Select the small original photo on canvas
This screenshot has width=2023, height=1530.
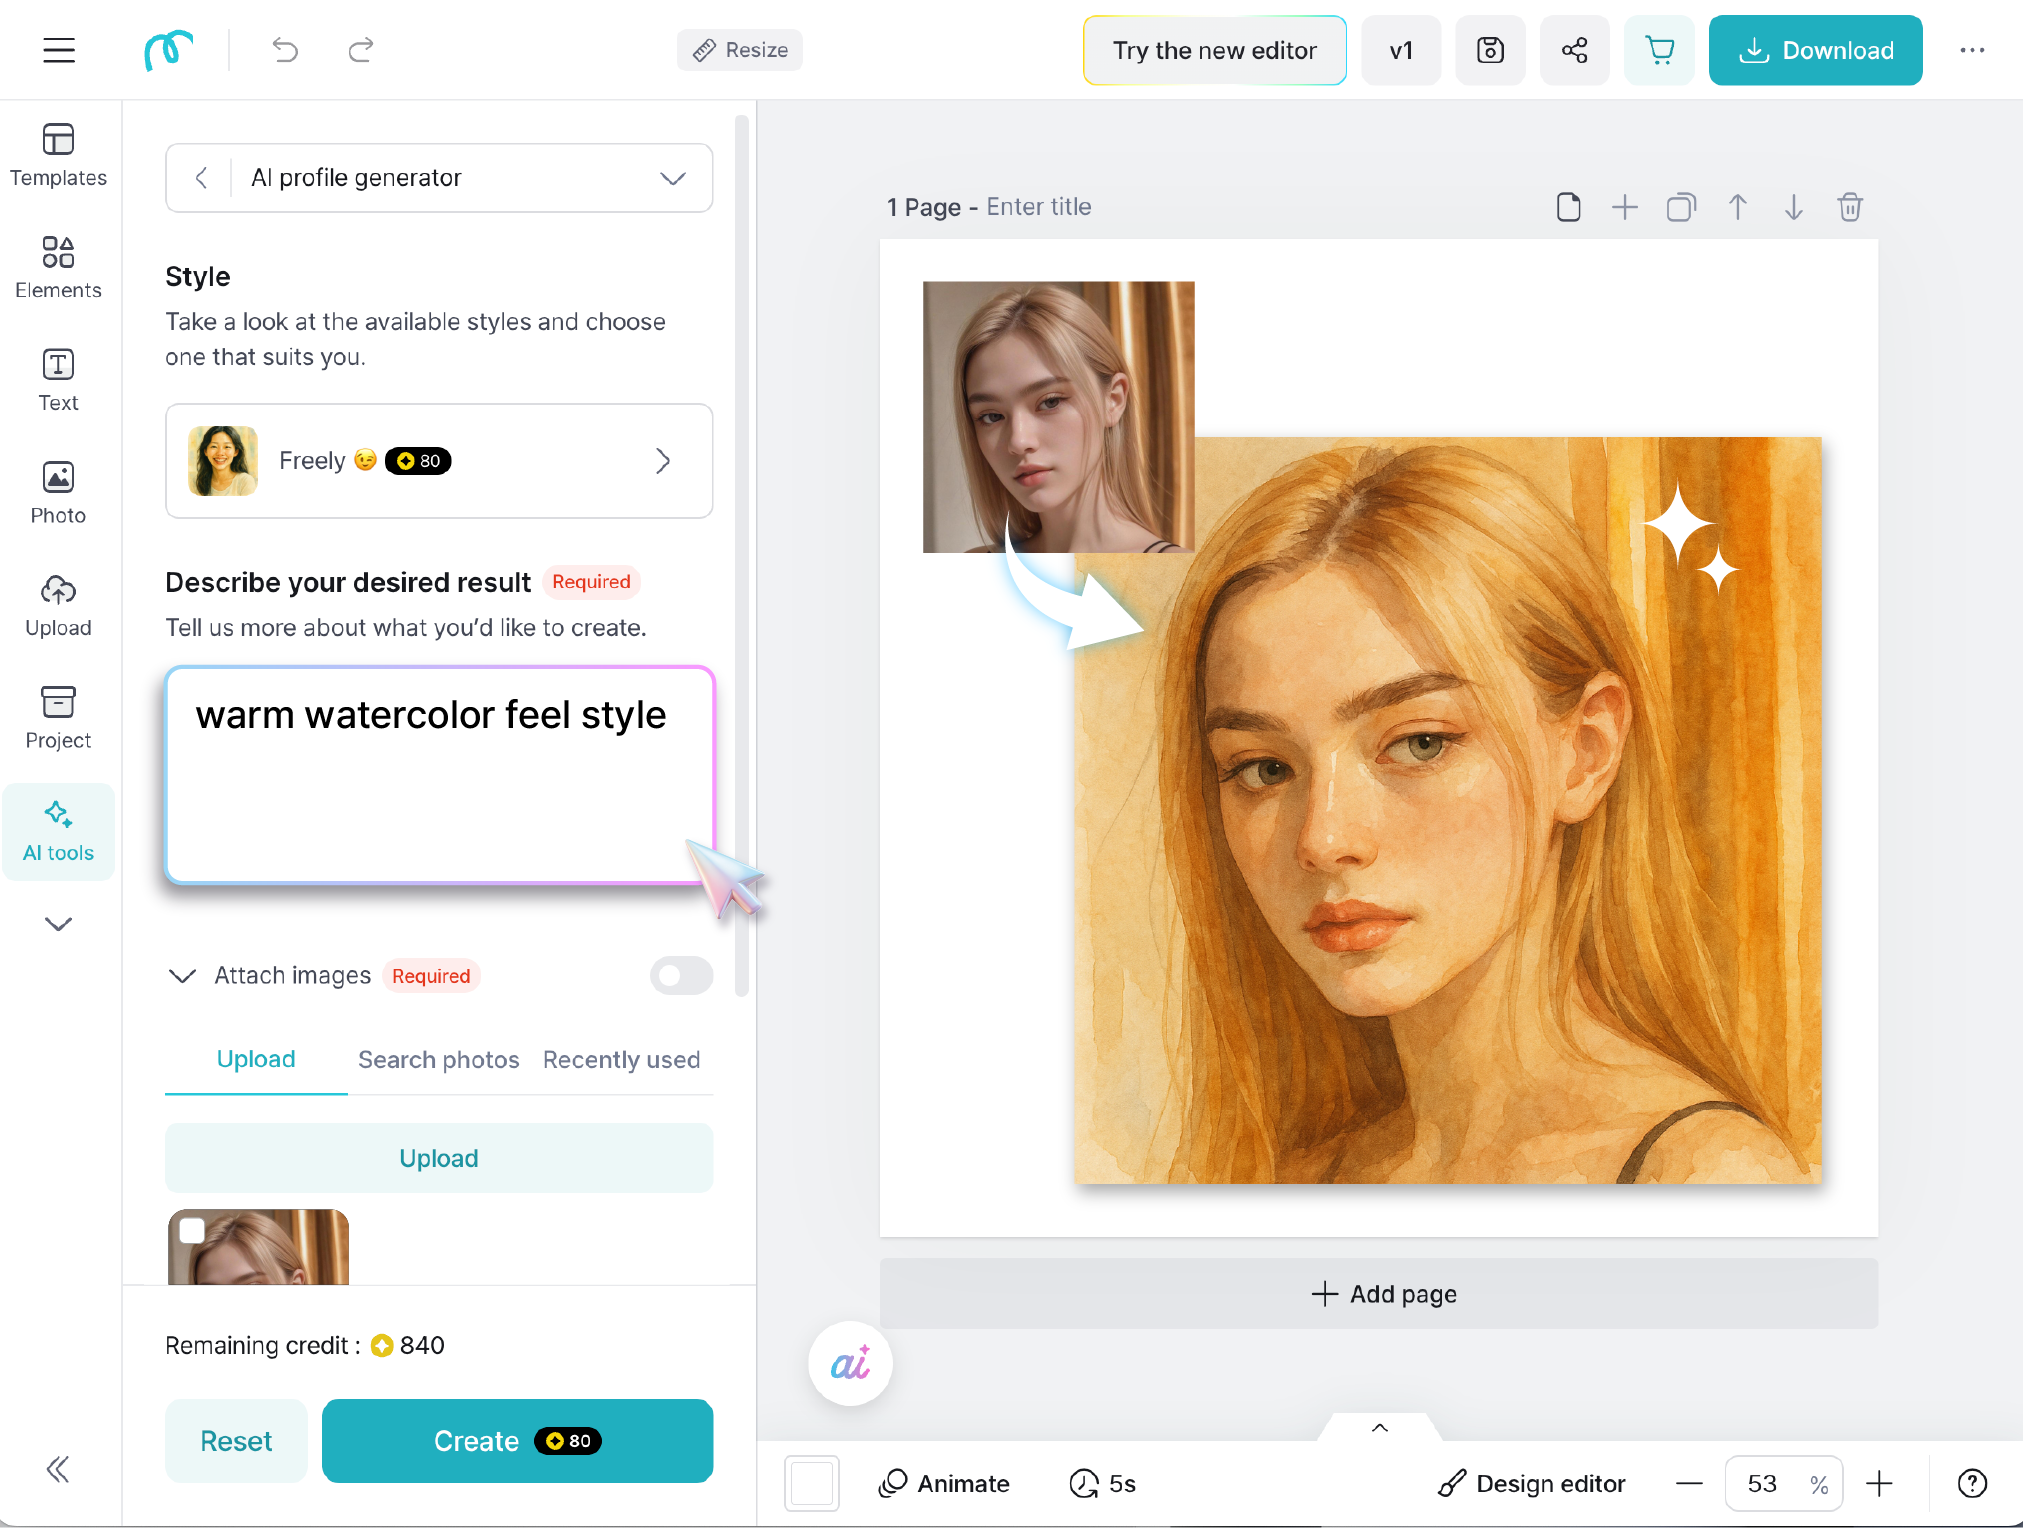click(x=1058, y=416)
